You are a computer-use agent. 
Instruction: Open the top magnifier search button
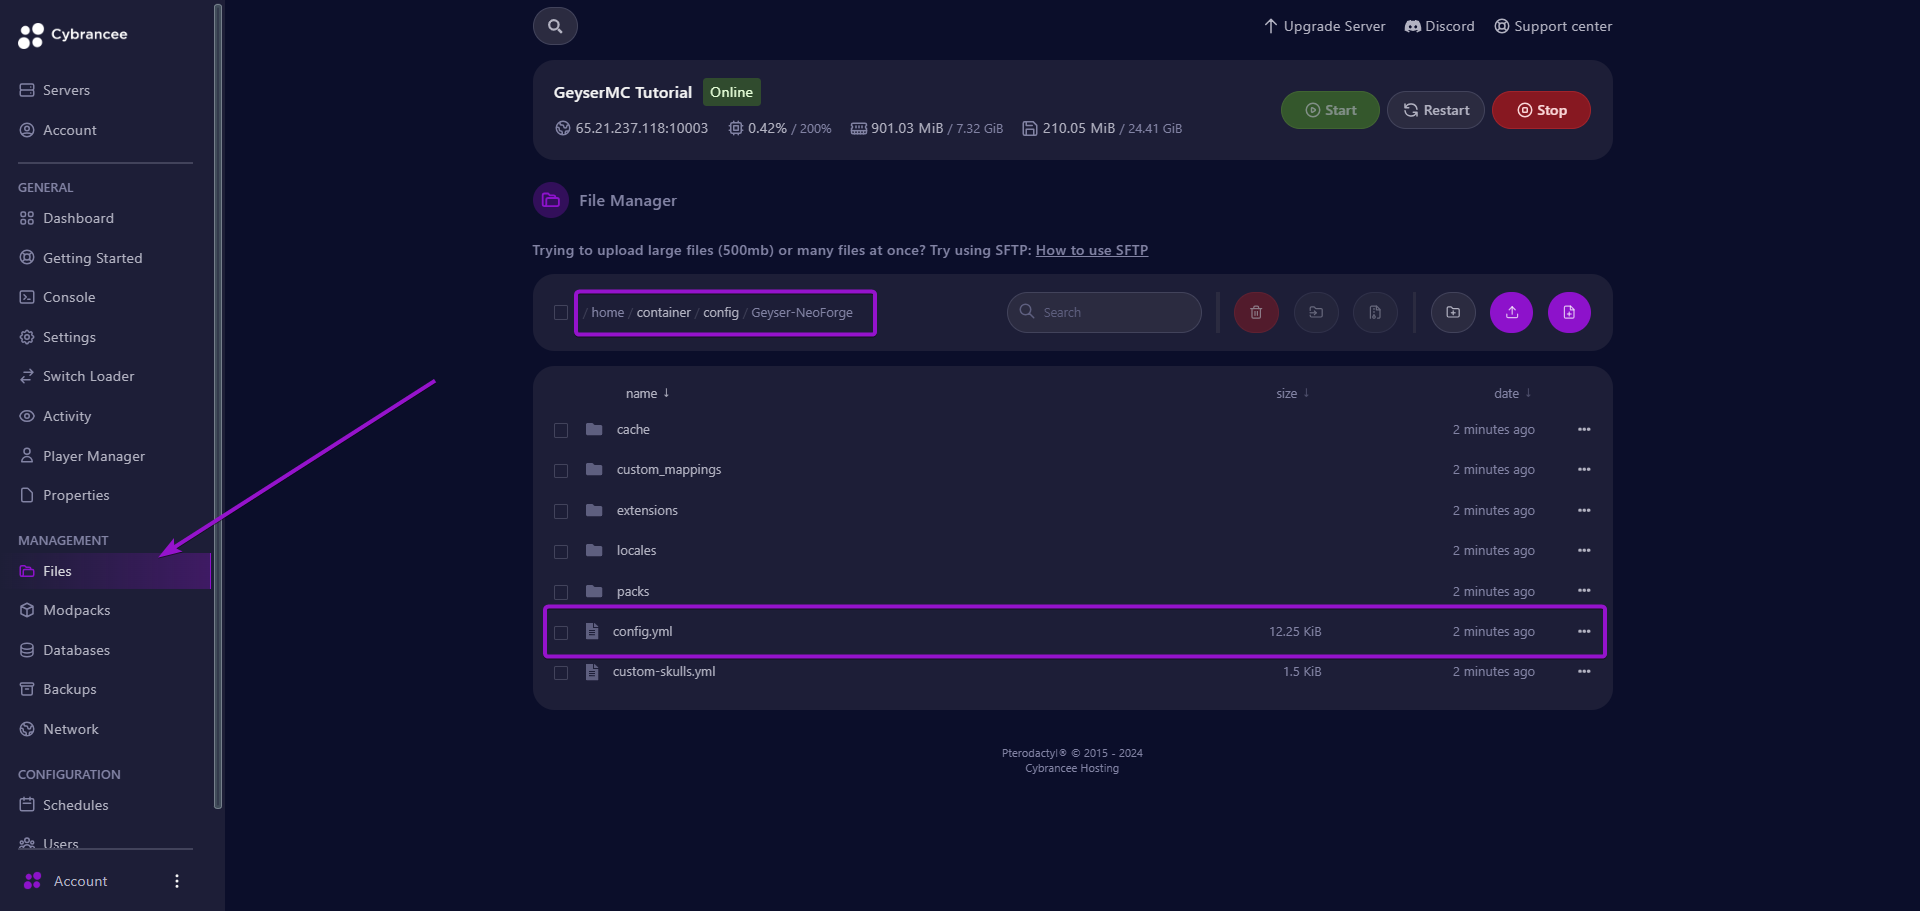[555, 26]
